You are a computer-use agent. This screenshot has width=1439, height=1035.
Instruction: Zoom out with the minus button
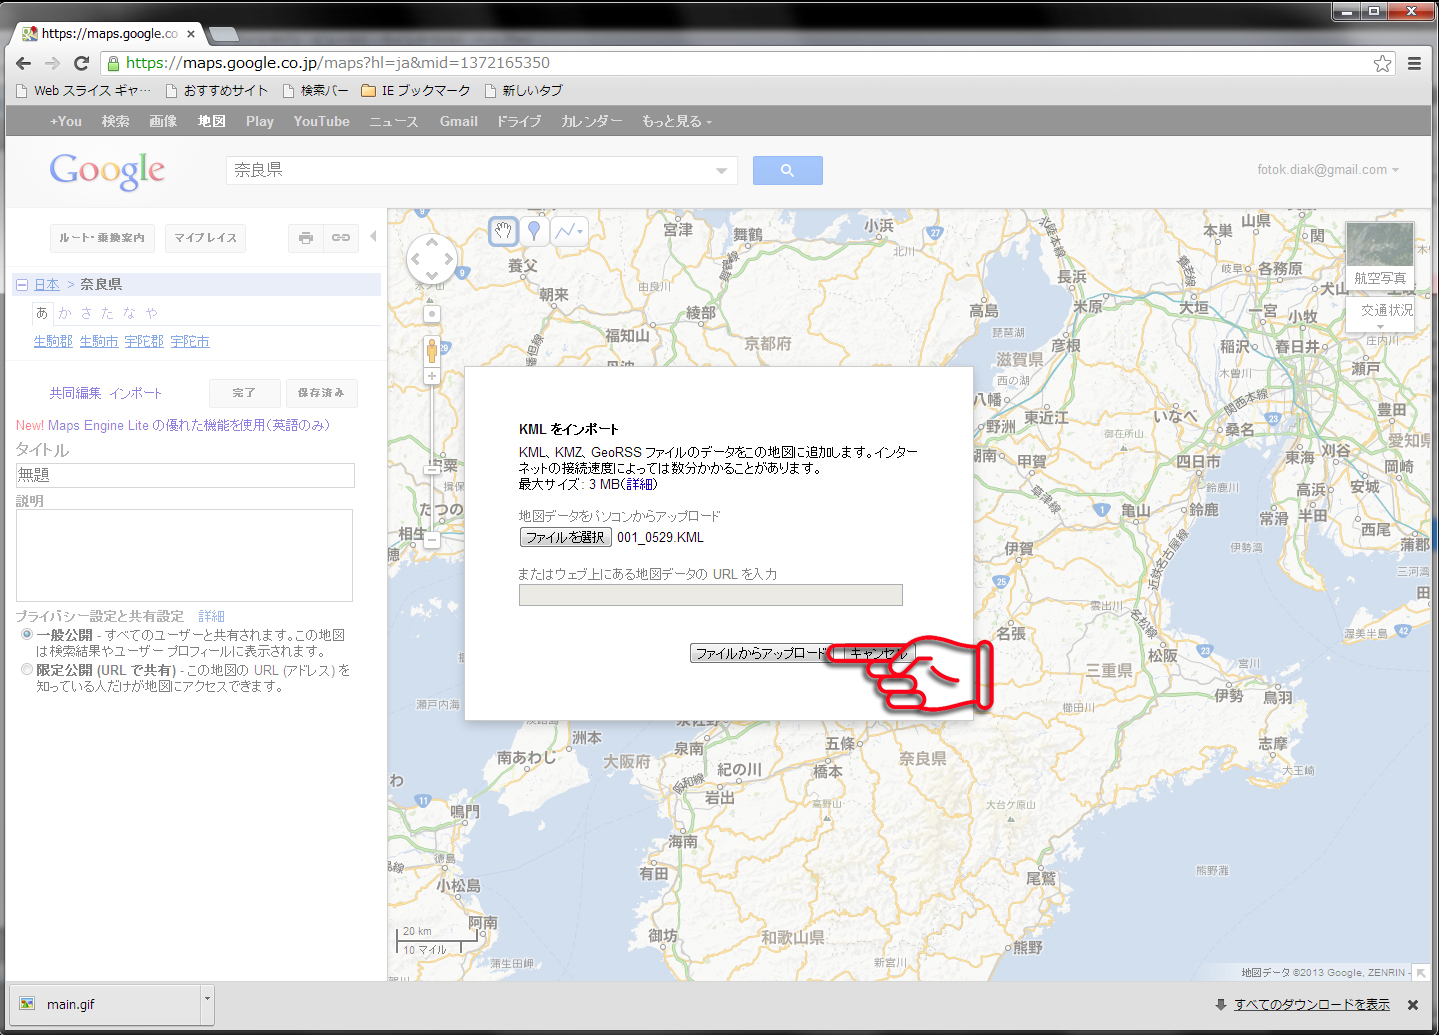pos(432,539)
